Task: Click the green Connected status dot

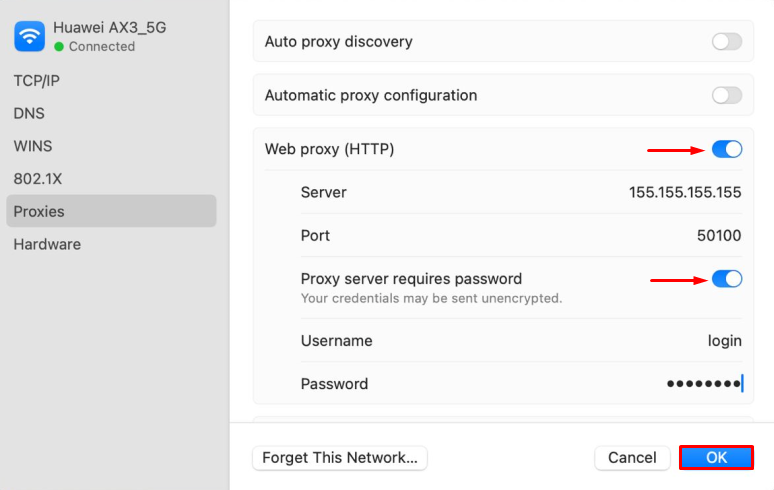Action: [59, 47]
